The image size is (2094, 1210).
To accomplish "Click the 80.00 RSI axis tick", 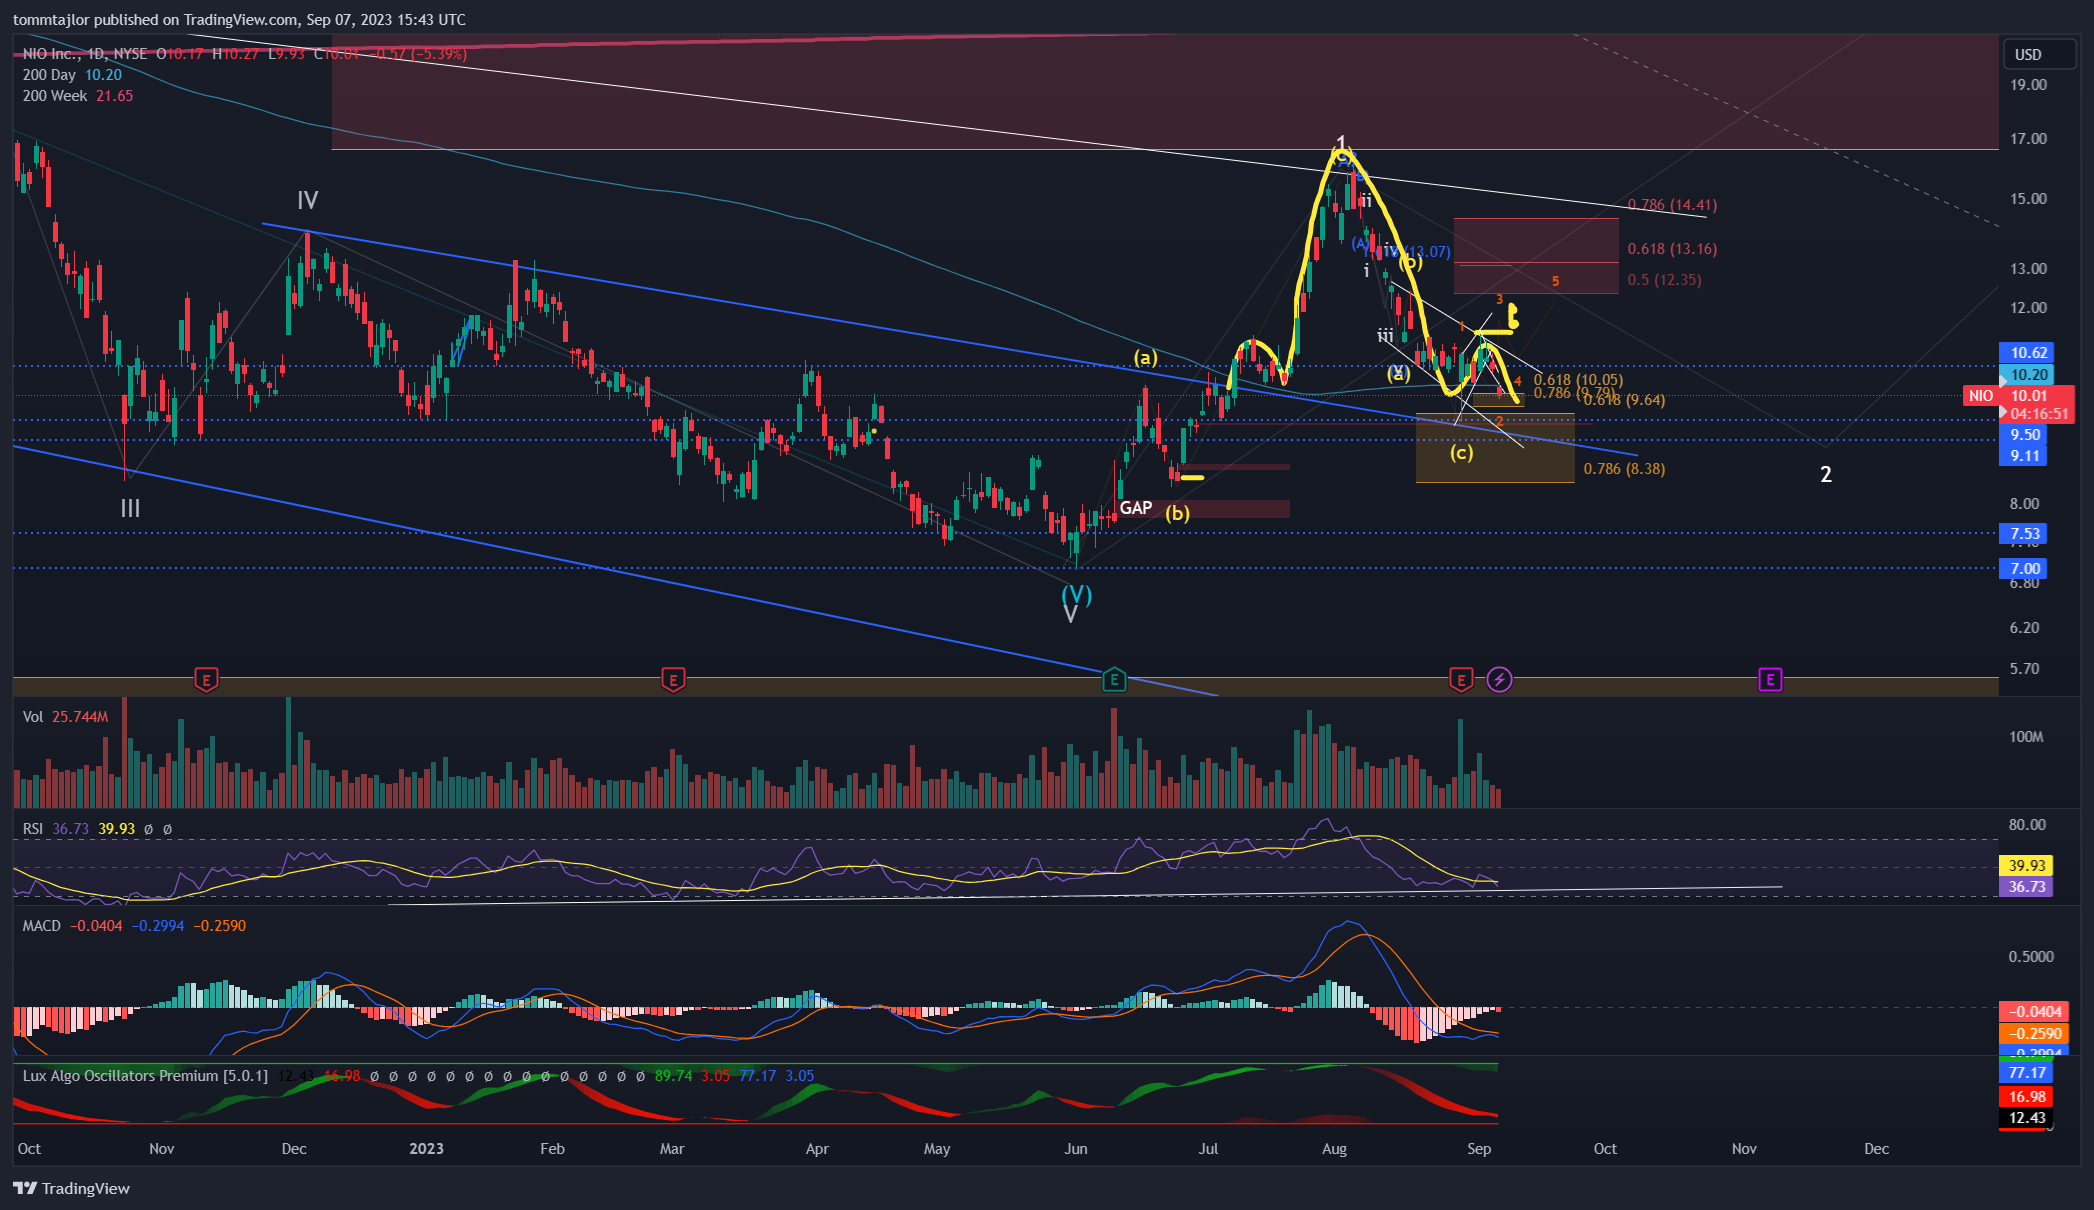I will pos(2027,825).
